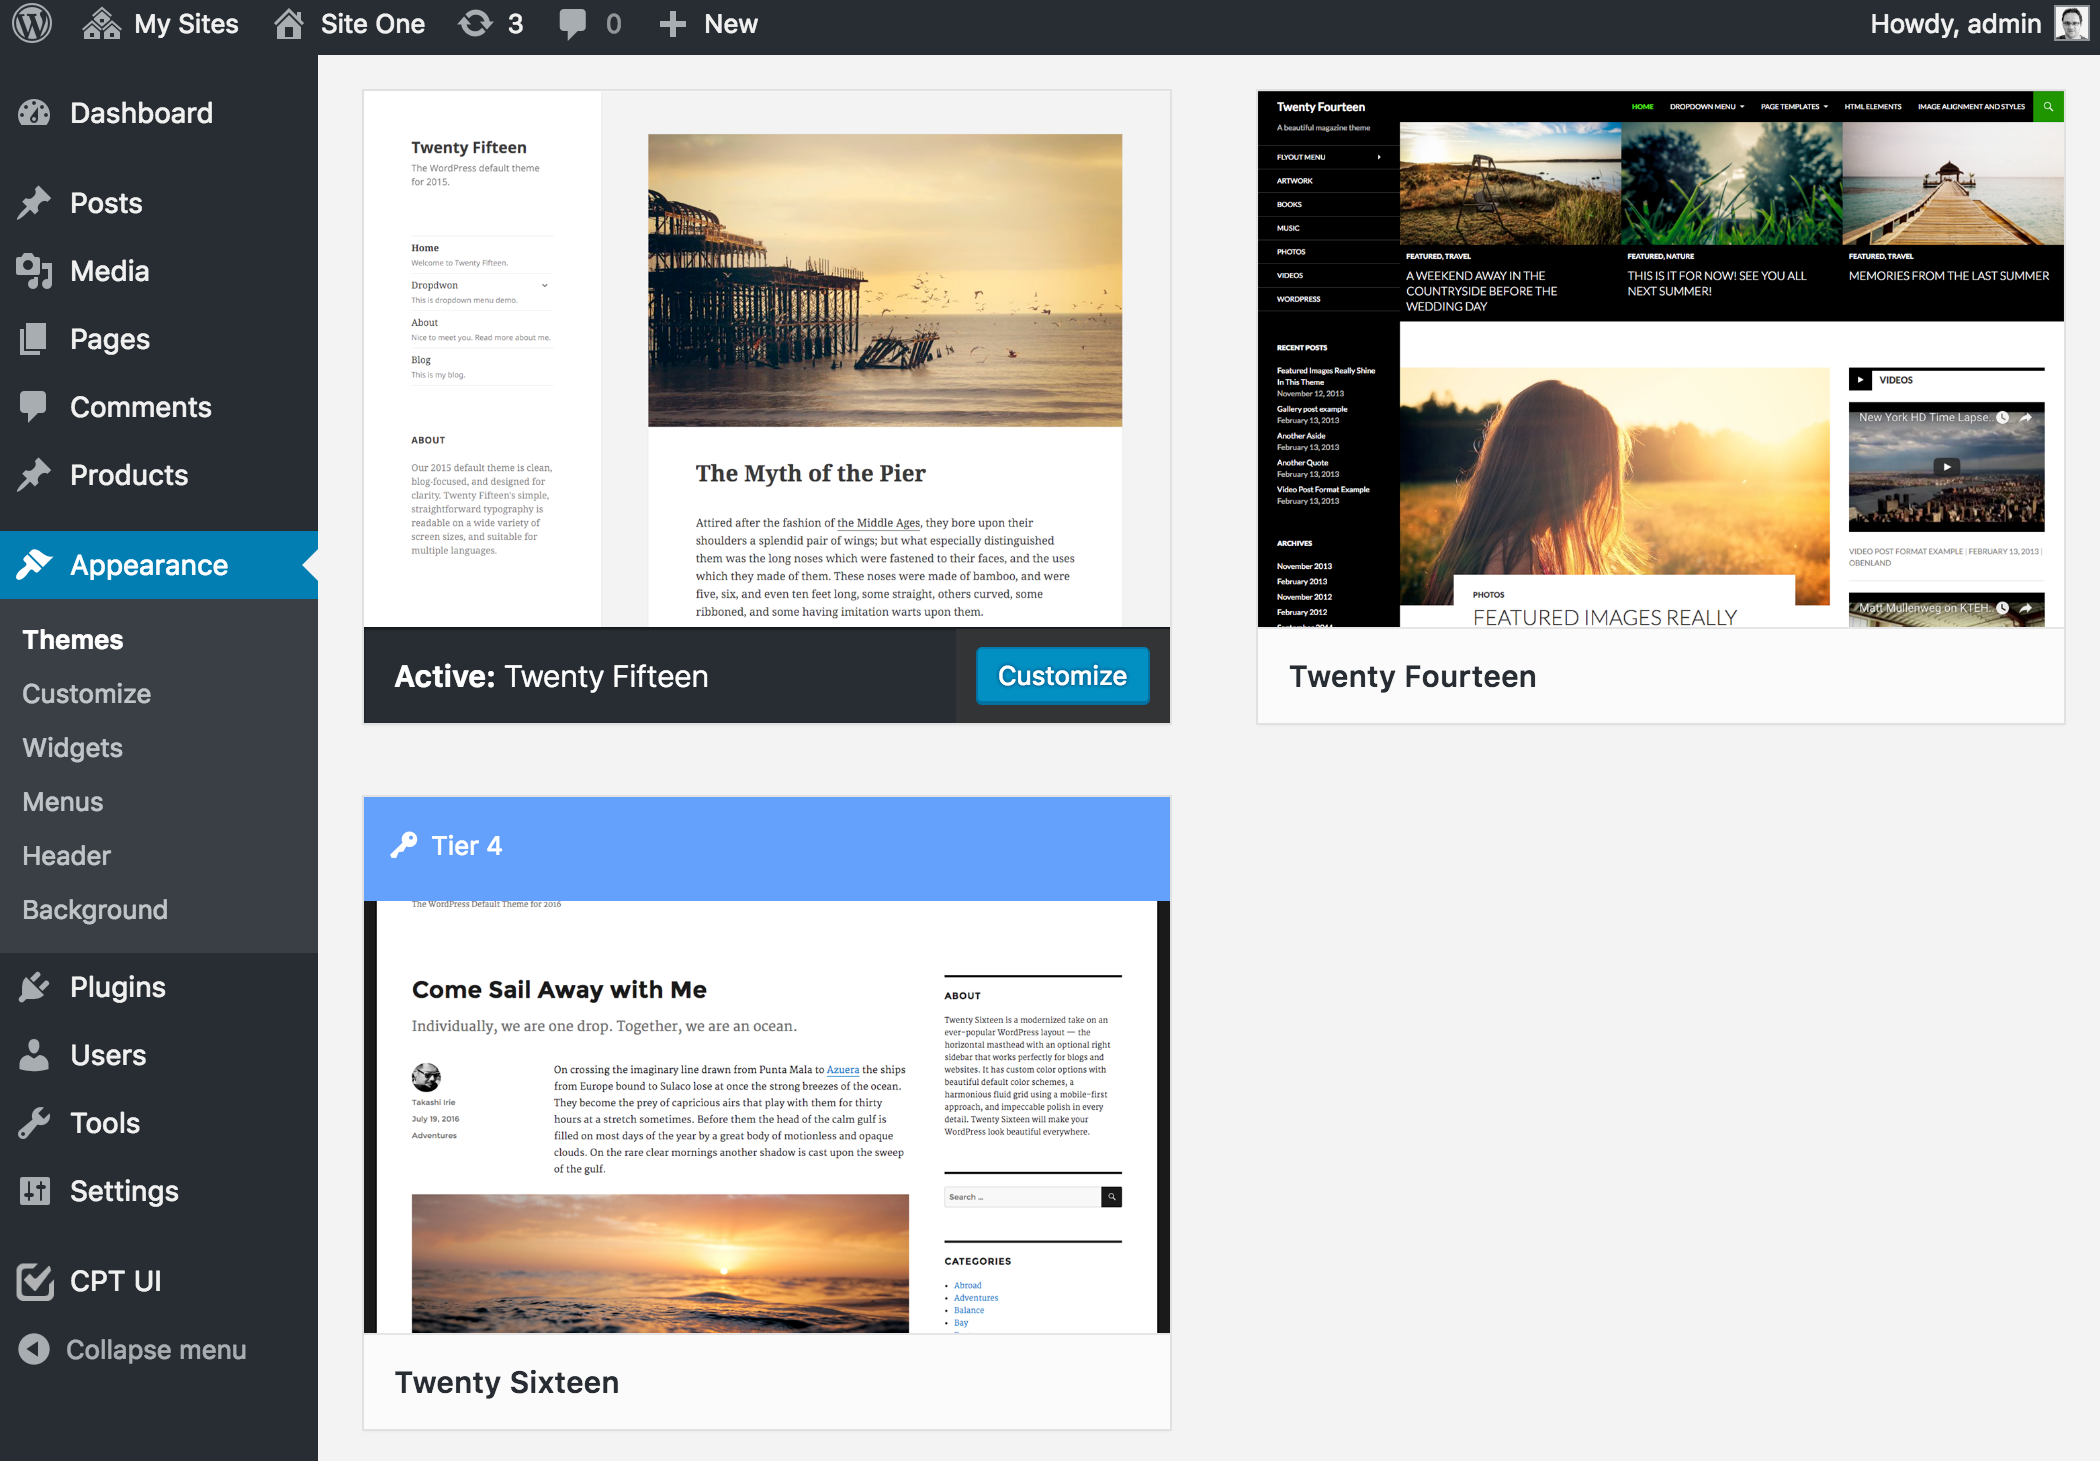
Task: Click the Tier 4 key icon
Action: pos(403,846)
